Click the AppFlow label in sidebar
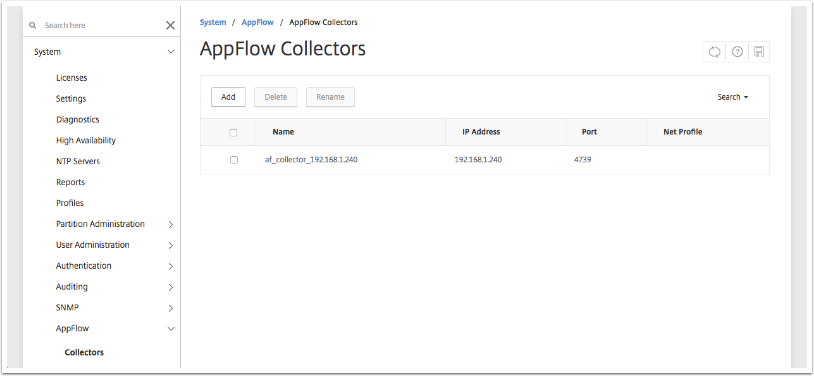 coord(72,328)
